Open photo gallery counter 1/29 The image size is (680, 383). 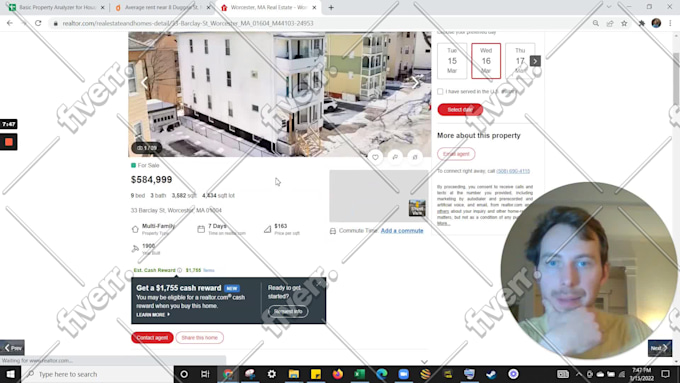tap(147, 148)
